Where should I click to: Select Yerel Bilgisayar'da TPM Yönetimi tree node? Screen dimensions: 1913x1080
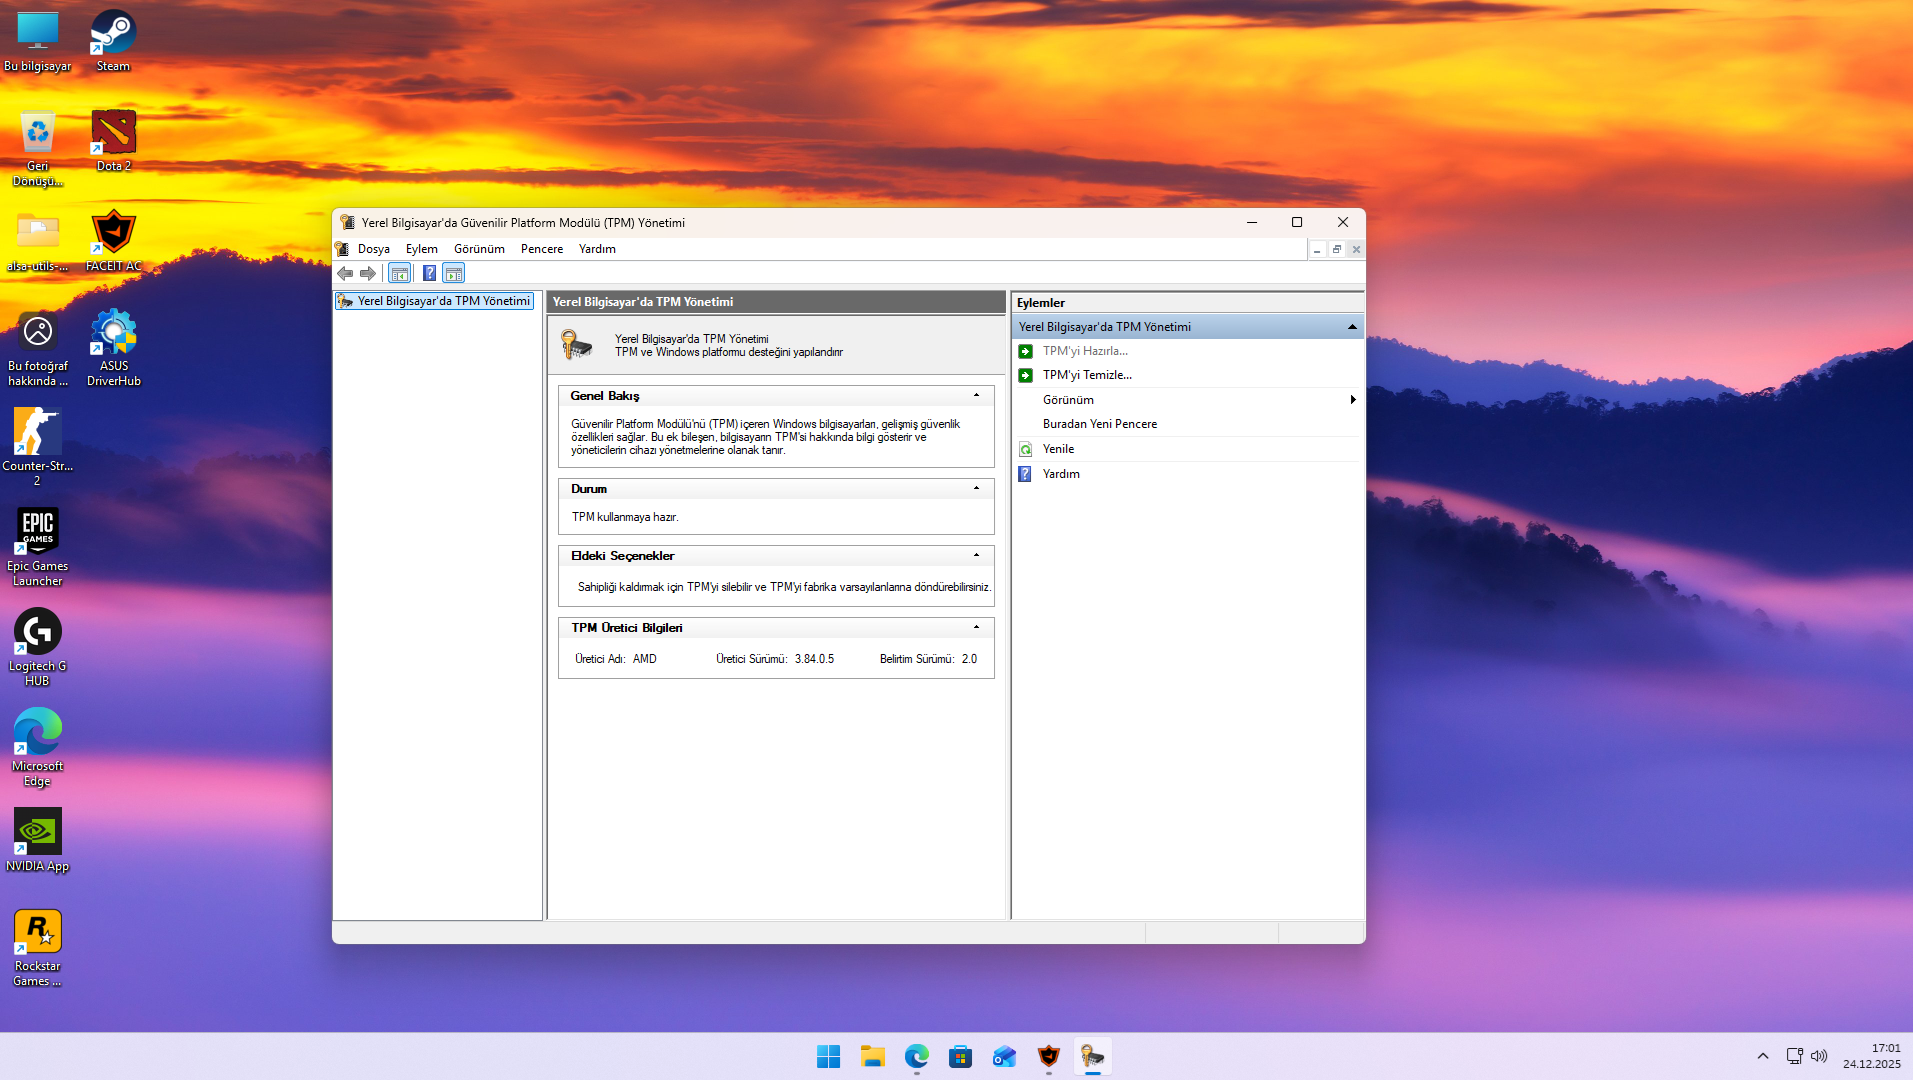(x=443, y=301)
